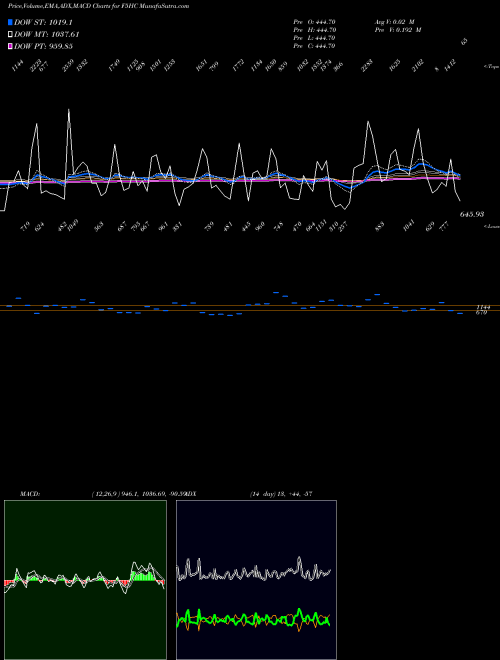Select the 'DOW ST: 1019.1' legend text
The height and width of the screenshot is (660, 500).
coord(43,22)
